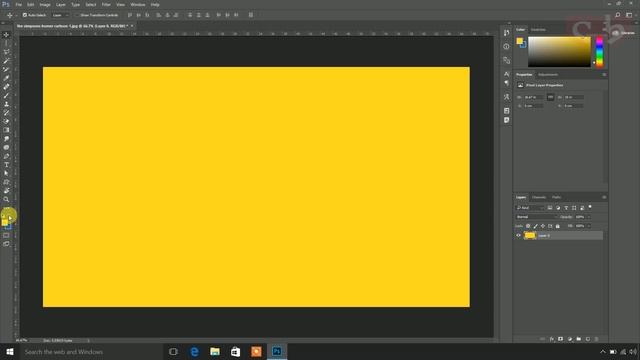
Task: Open the Info panel icon in the dock
Action: [507, 47]
